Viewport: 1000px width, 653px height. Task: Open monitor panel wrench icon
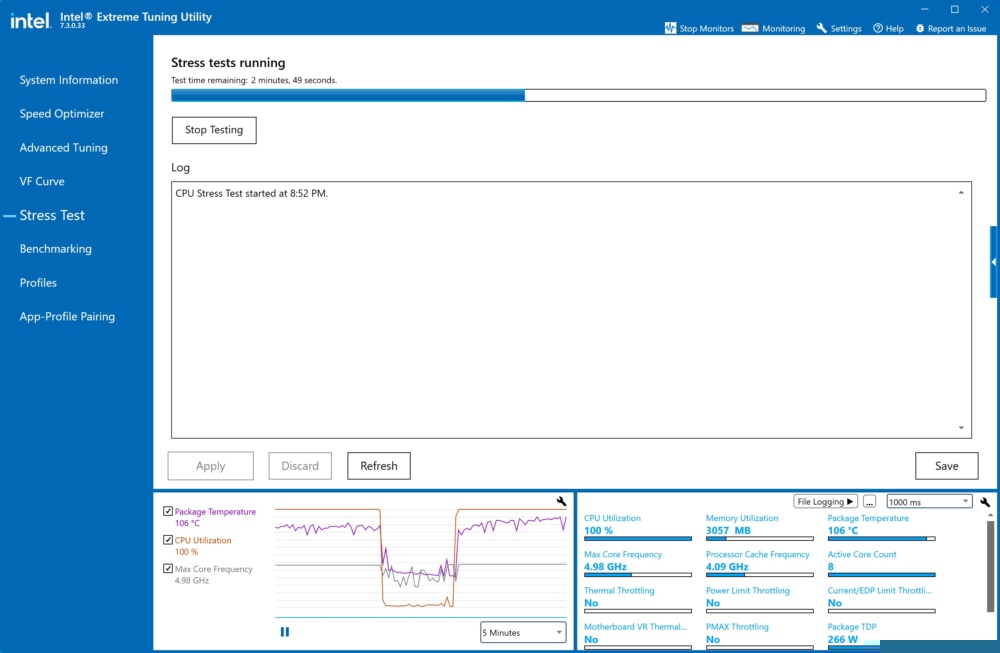(x=985, y=502)
